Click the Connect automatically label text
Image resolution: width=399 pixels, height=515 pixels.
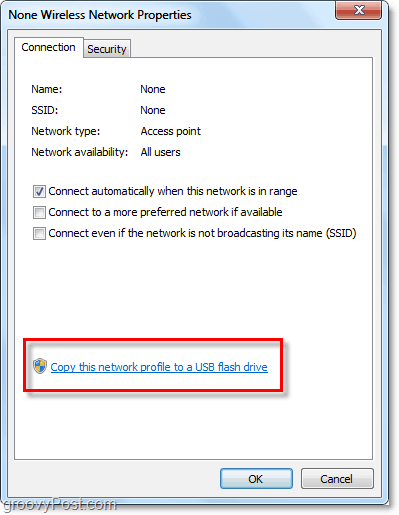tap(173, 191)
